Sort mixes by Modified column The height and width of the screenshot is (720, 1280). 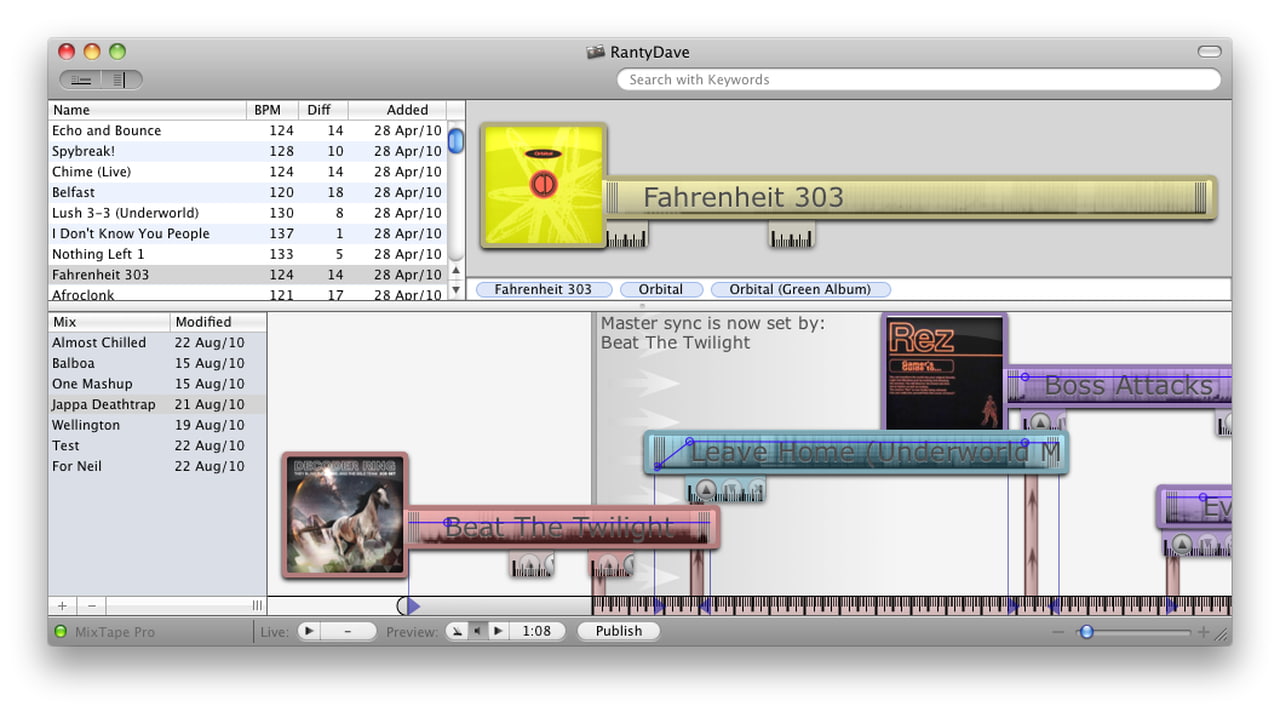pos(218,322)
